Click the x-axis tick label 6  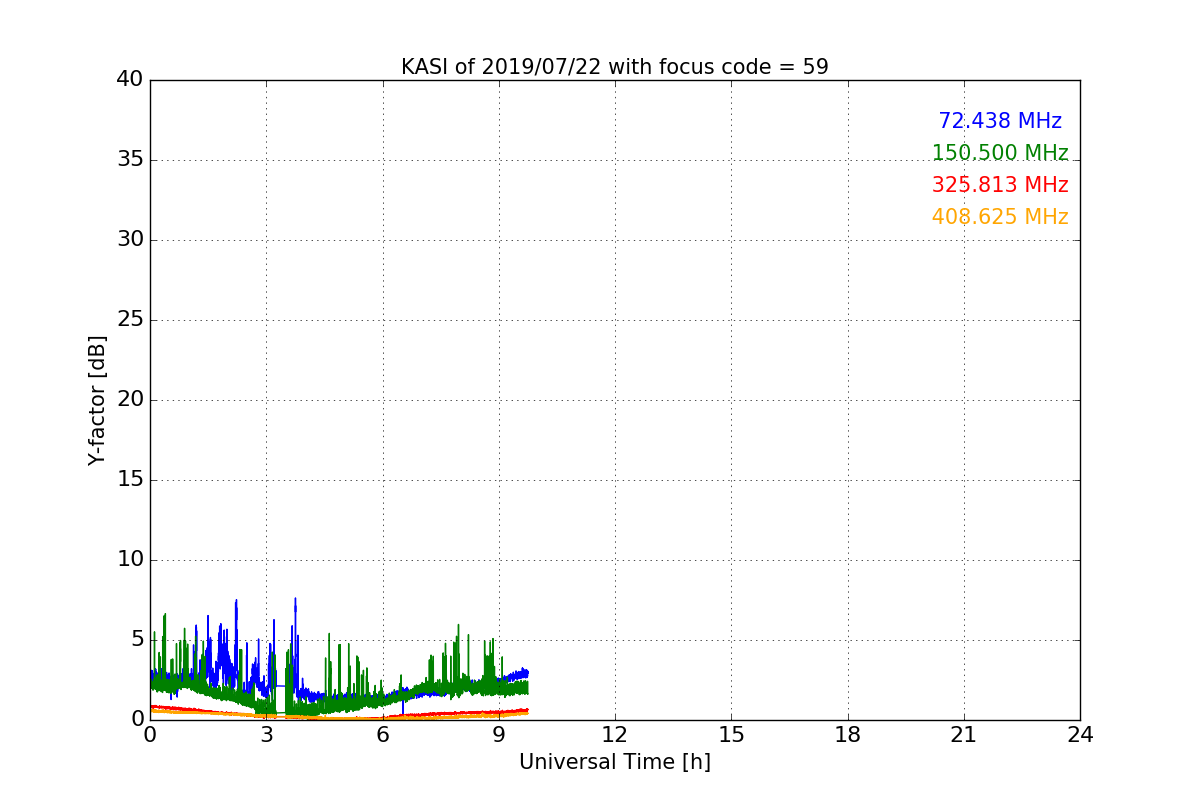(383, 734)
